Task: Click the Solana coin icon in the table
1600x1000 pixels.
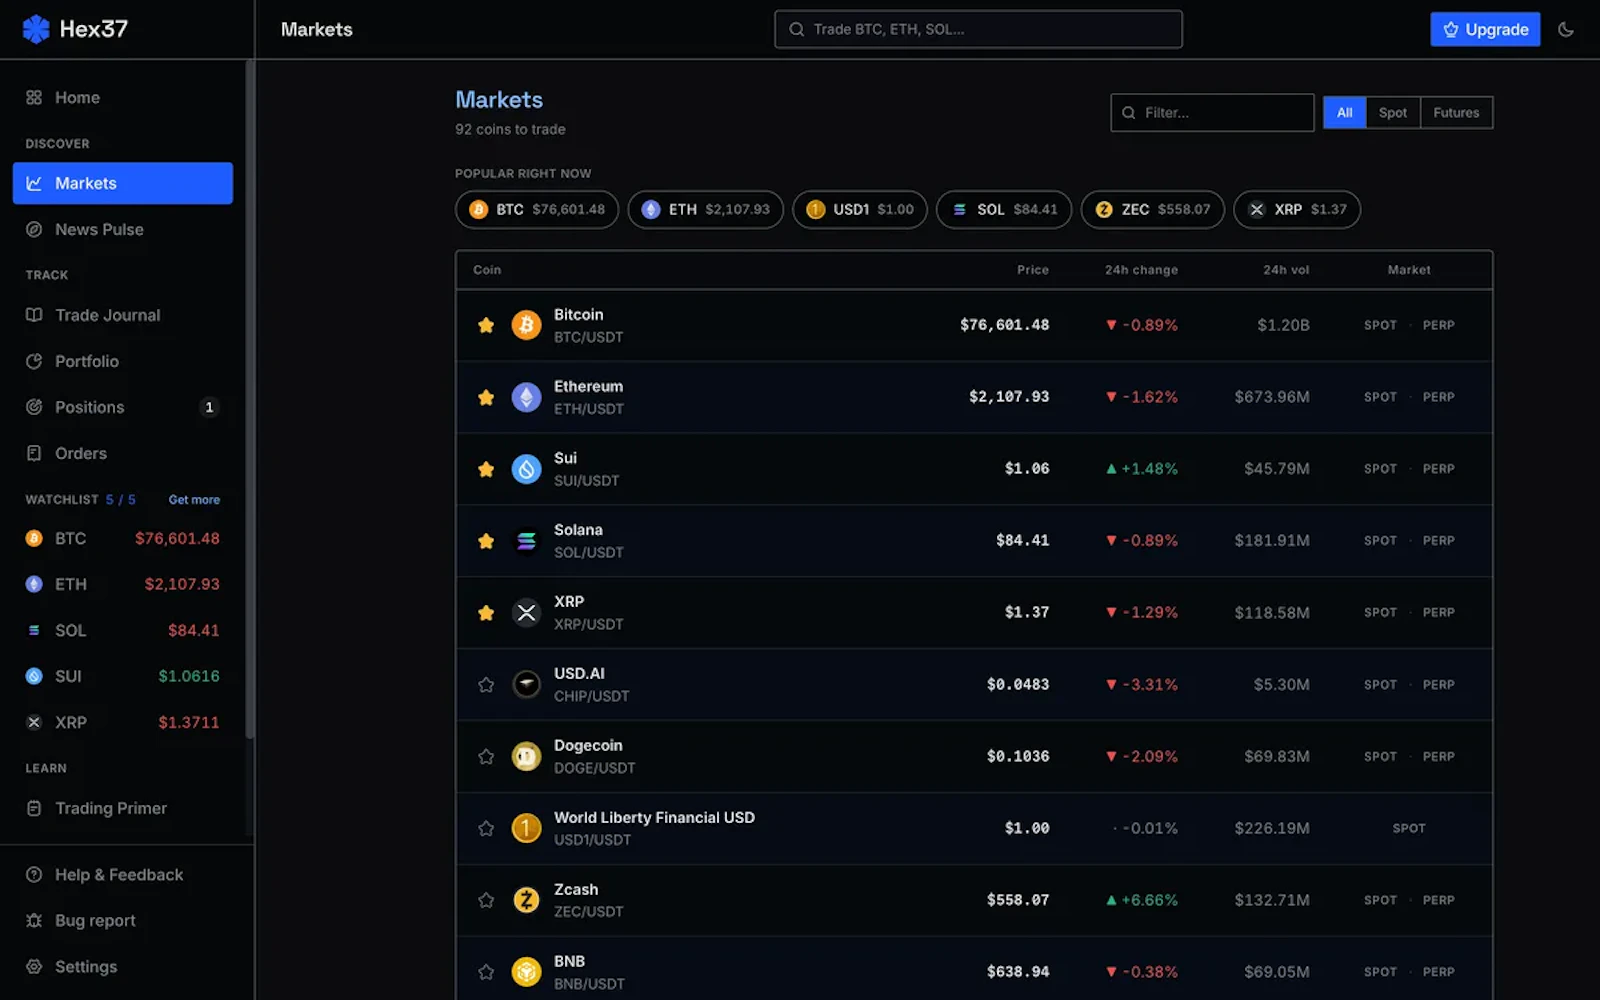Action: pyautogui.click(x=527, y=541)
